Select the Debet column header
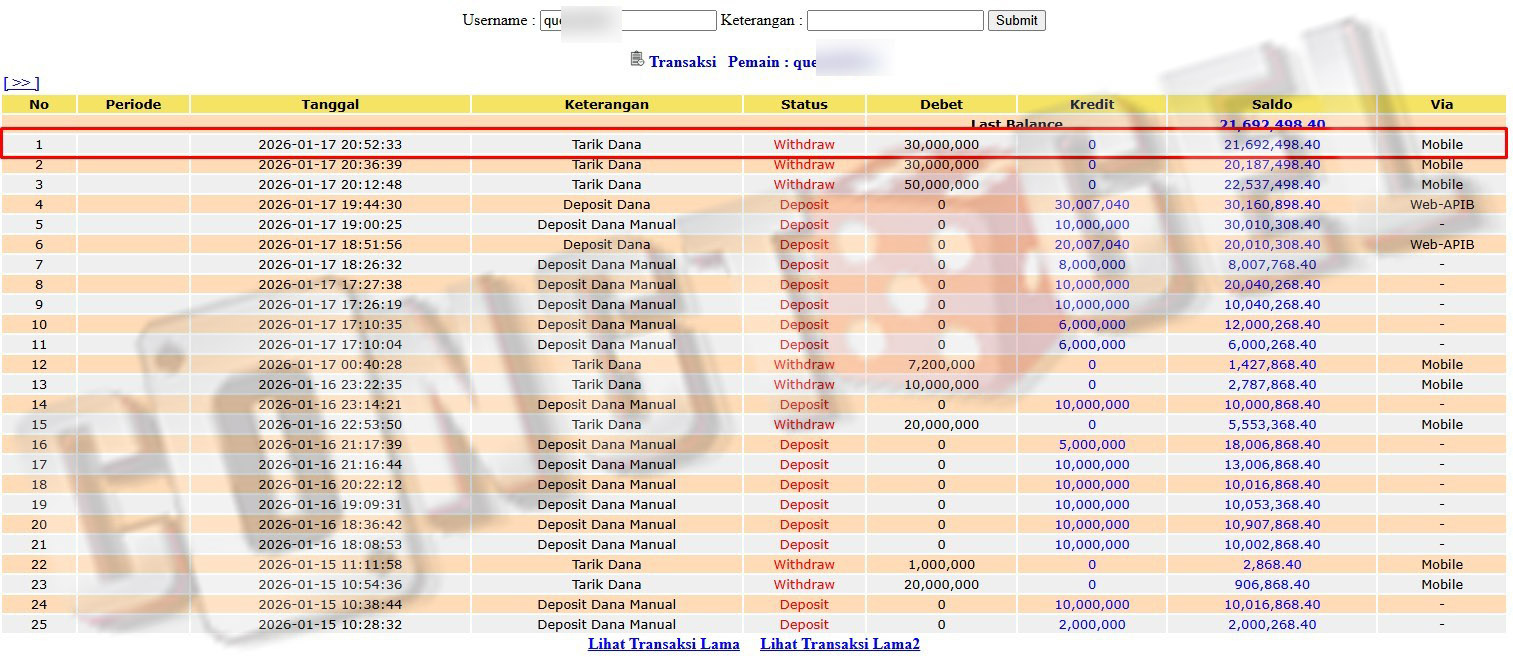1513x666 pixels. (x=941, y=104)
